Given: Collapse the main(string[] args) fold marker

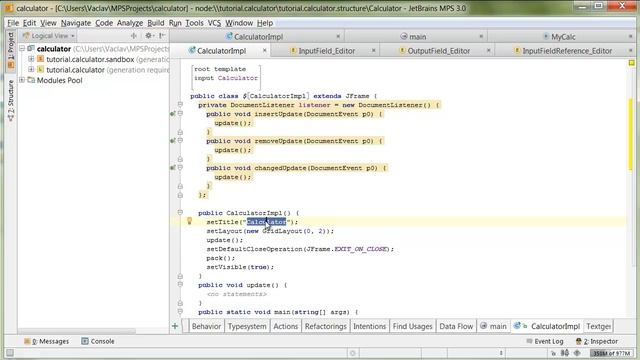Looking at the screenshot, I should (180, 311).
